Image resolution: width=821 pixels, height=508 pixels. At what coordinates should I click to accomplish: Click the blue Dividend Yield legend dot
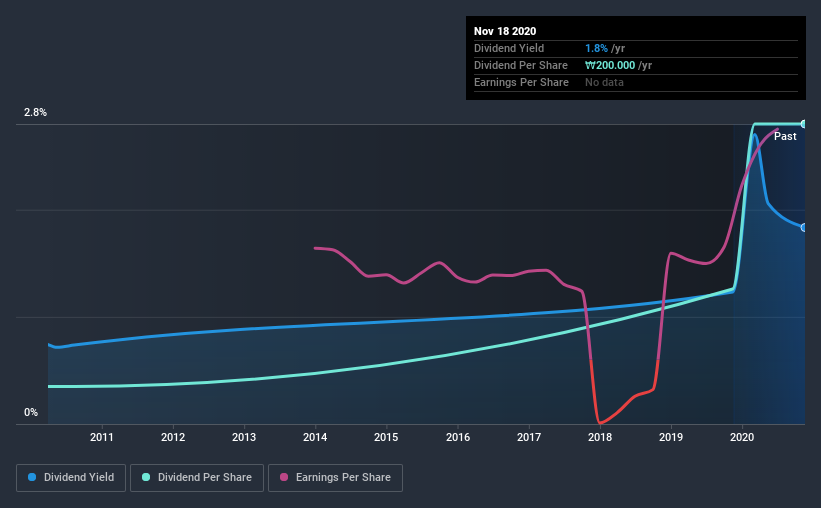pos(32,477)
